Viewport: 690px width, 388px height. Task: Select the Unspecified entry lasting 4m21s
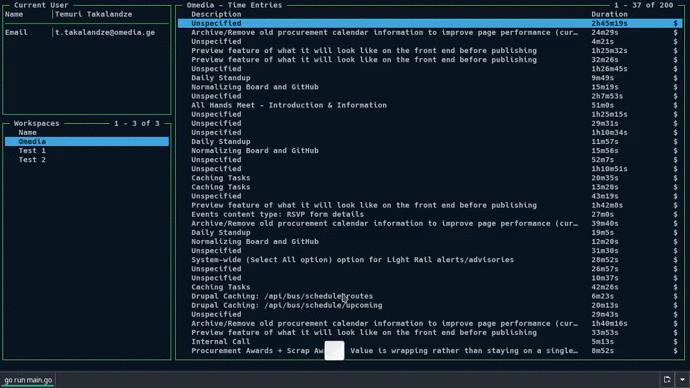click(430, 41)
